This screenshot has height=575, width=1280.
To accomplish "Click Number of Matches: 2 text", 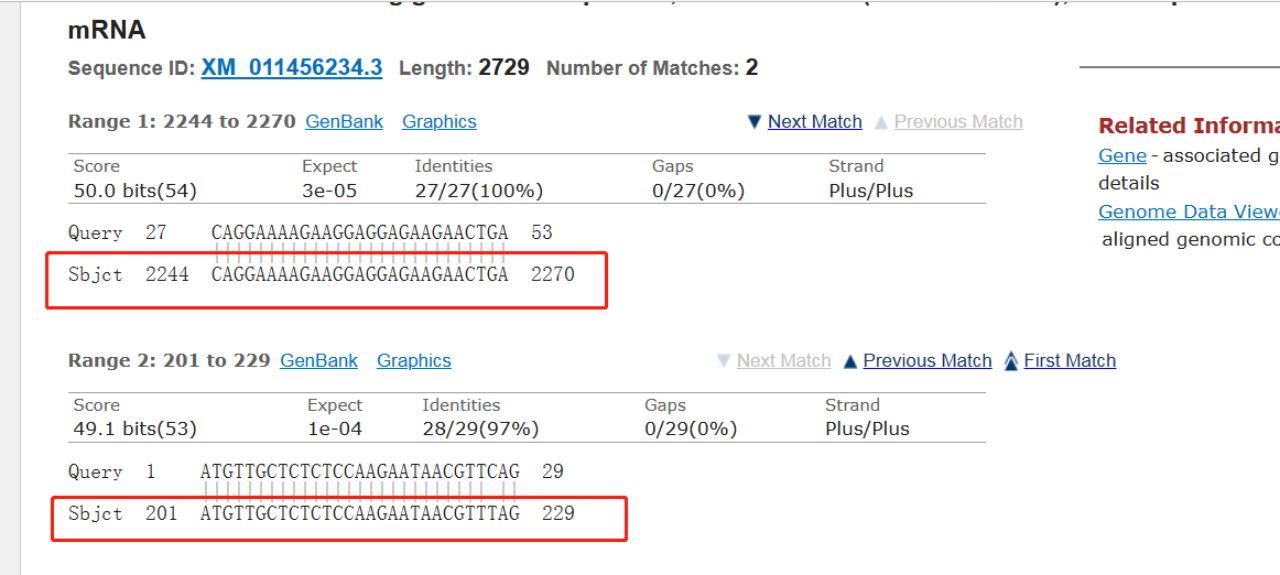I will [x=652, y=68].
